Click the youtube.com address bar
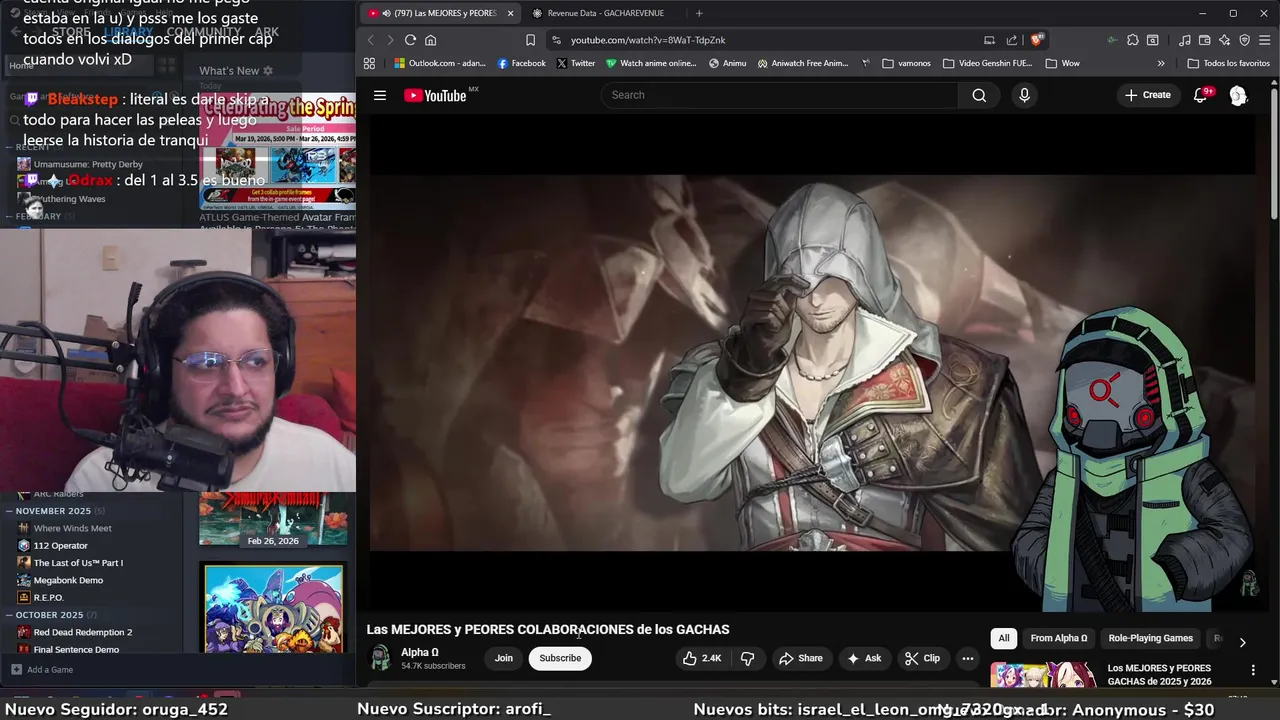This screenshot has width=1280, height=720. [760, 40]
